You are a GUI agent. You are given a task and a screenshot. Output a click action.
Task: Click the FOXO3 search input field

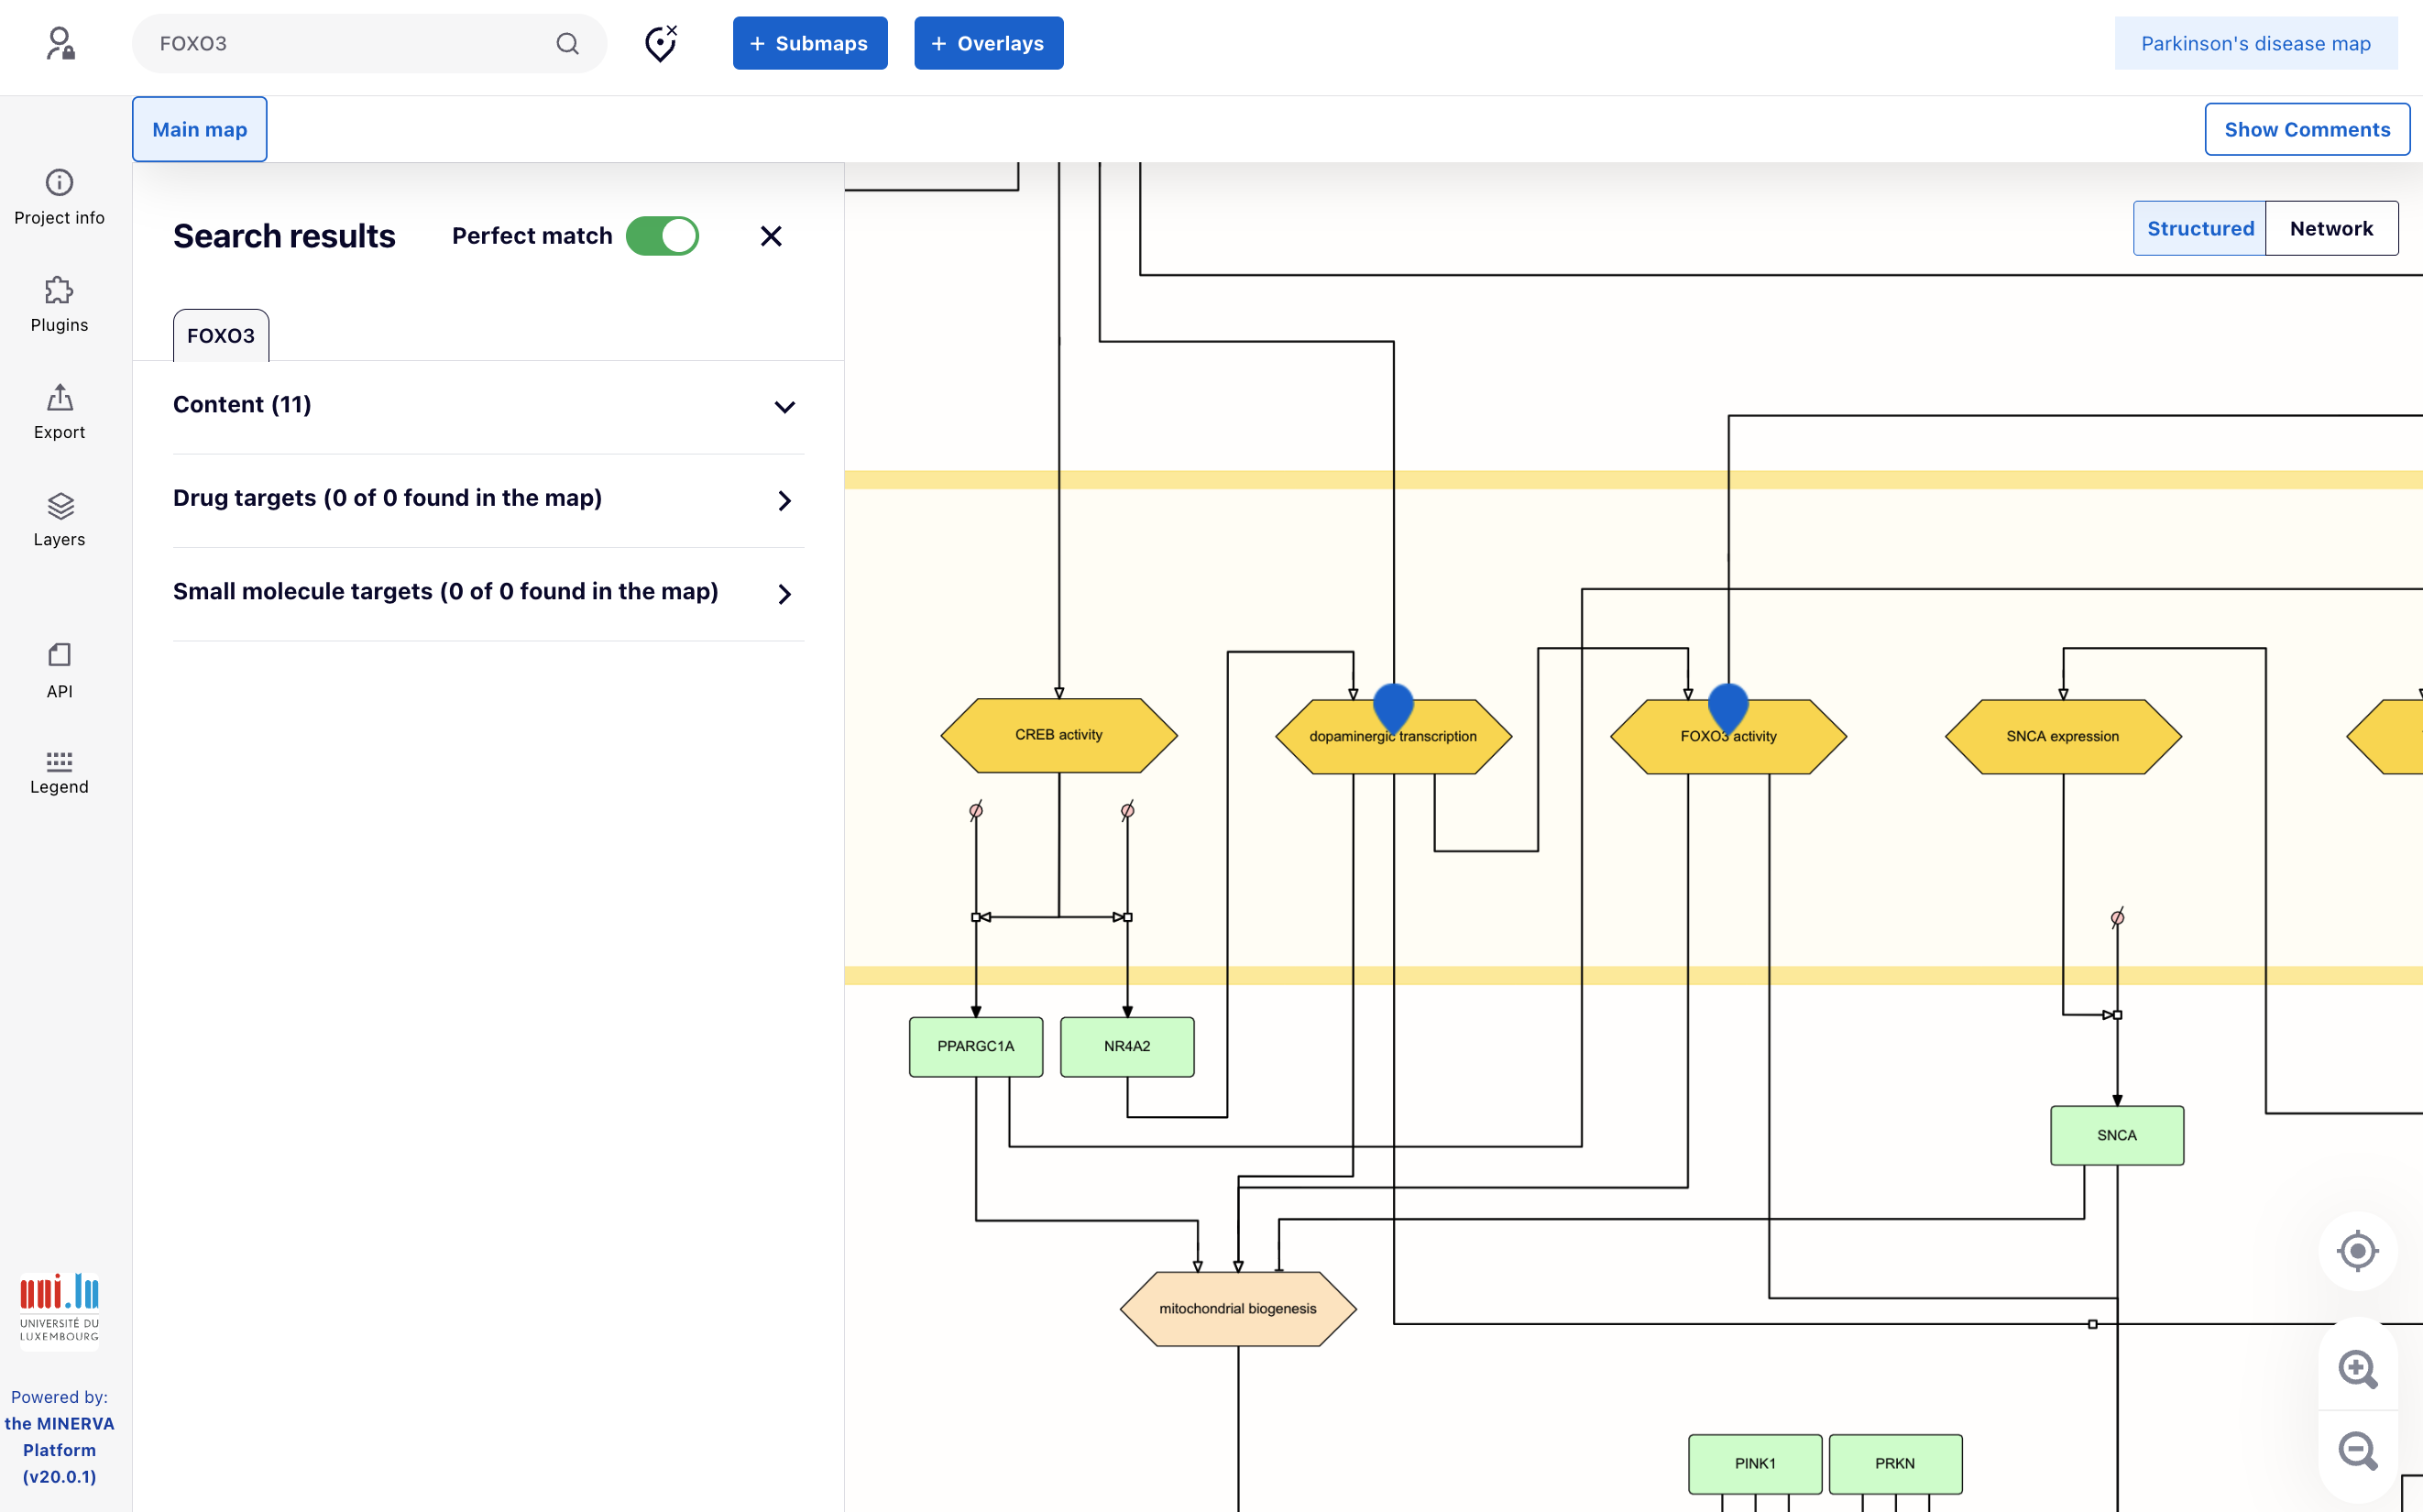pyautogui.click(x=350, y=43)
